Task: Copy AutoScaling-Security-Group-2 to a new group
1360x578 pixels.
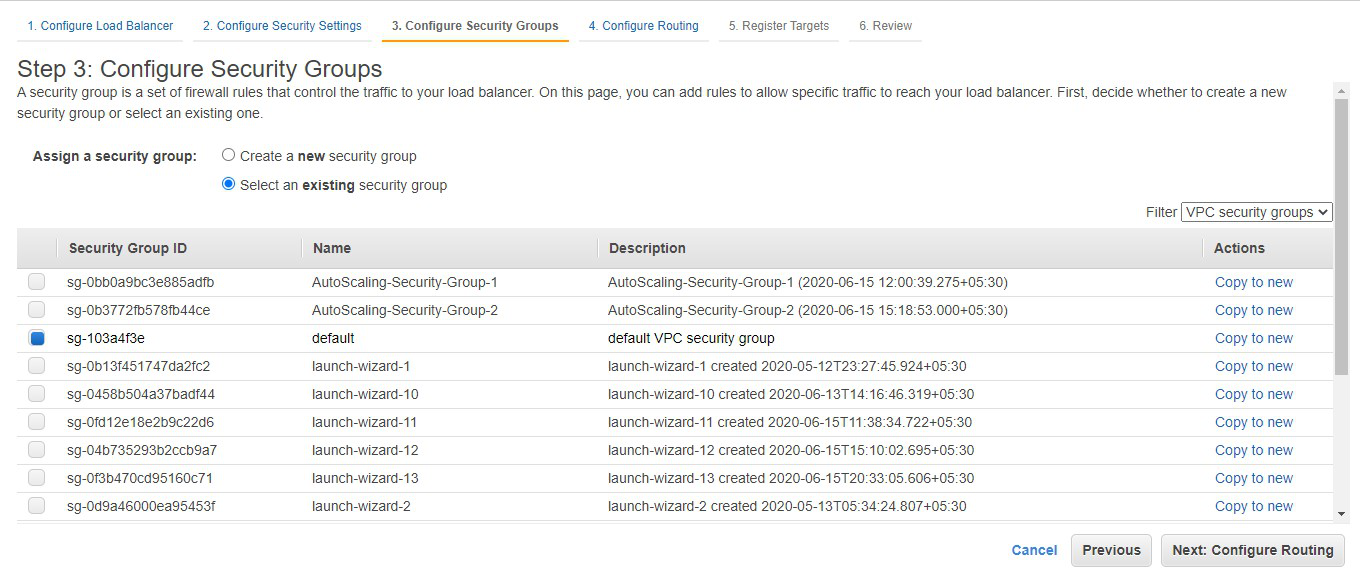Action: [x=1253, y=310]
